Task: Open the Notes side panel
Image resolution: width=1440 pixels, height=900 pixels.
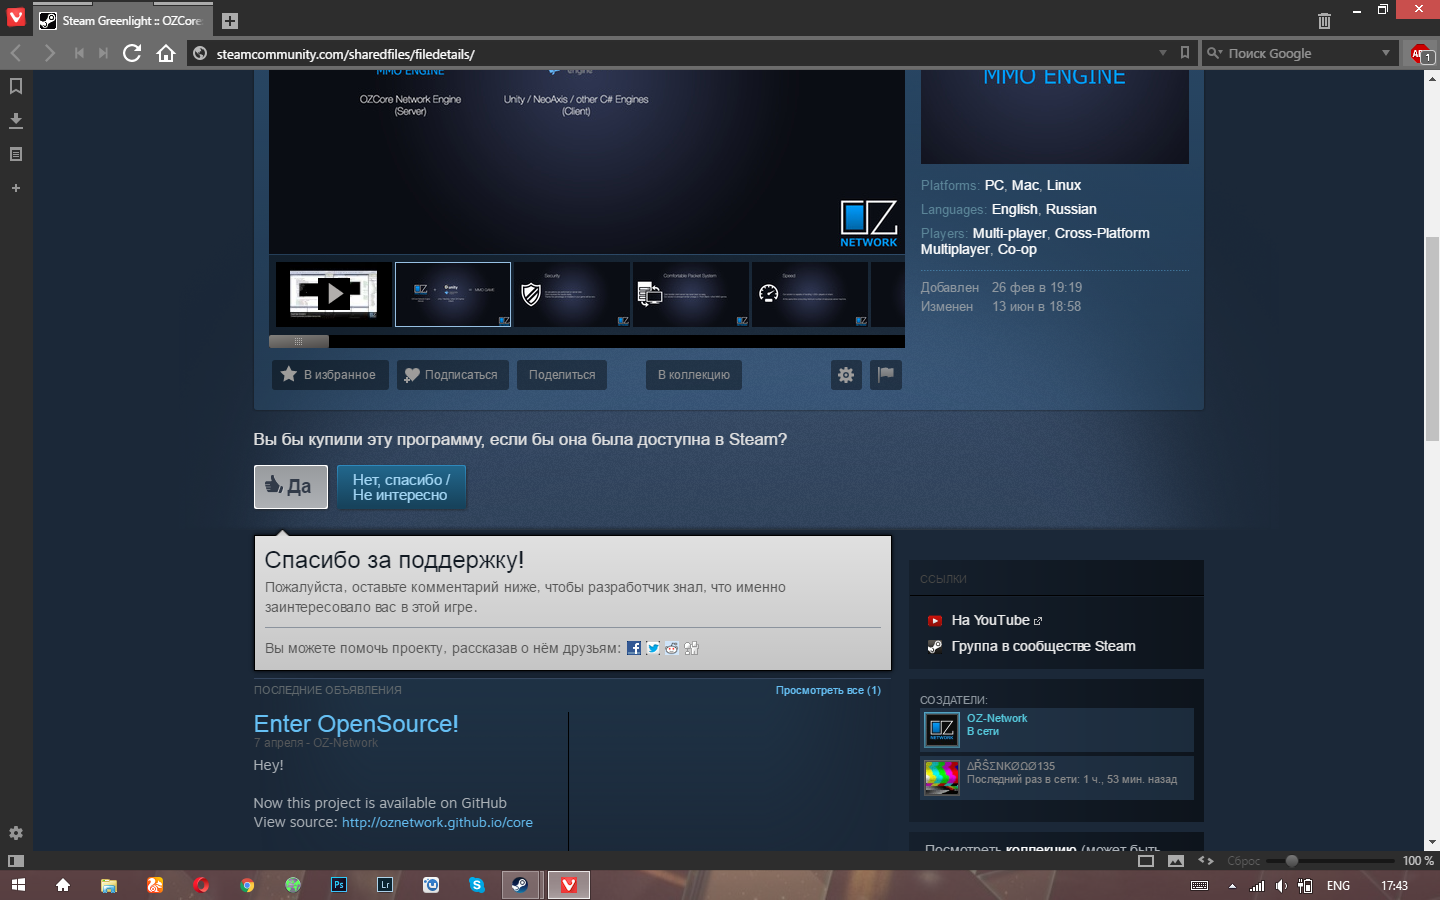Action: [16, 154]
